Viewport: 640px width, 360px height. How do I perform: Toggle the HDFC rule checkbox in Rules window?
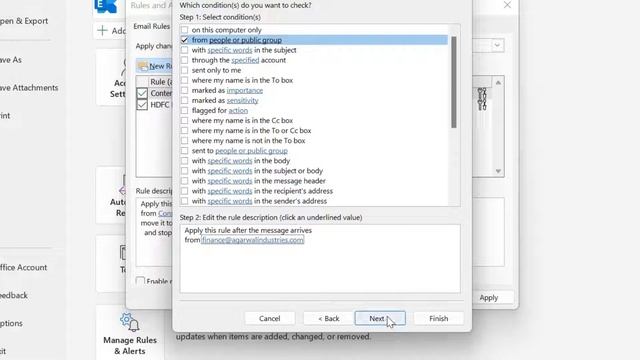[x=142, y=105]
